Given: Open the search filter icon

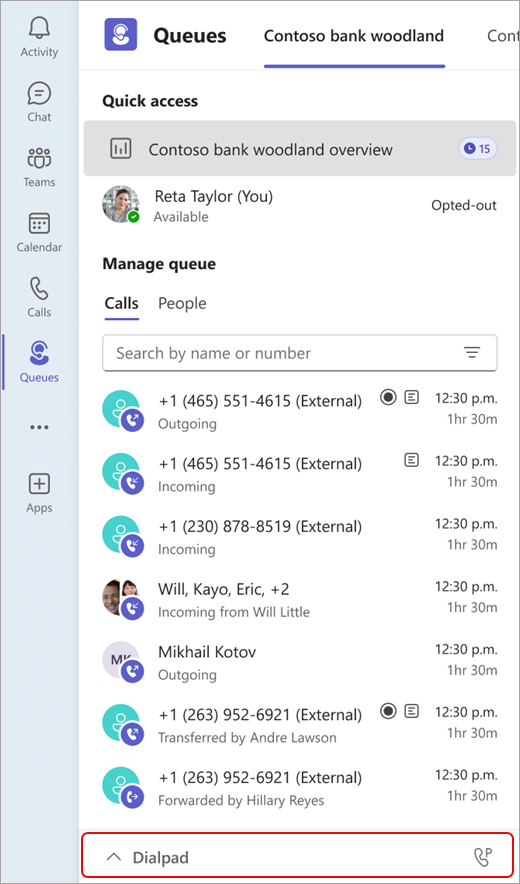Looking at the screenshot, I should (471, 353).
